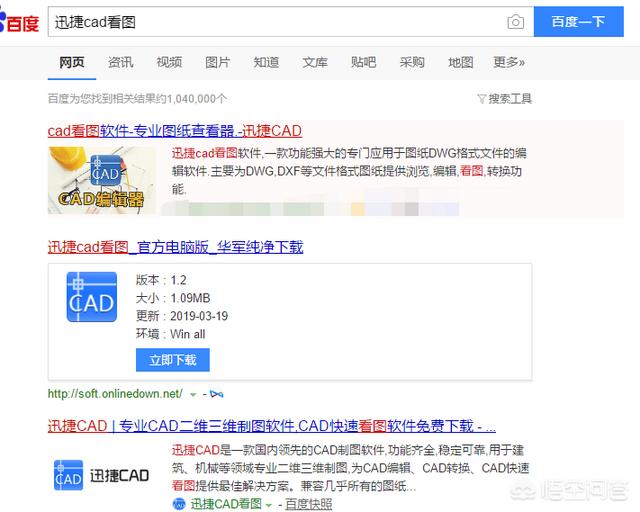
Task: Click the funnel icon beside 搜索工具
Action: pyautogui.click(x=481, y=99)
